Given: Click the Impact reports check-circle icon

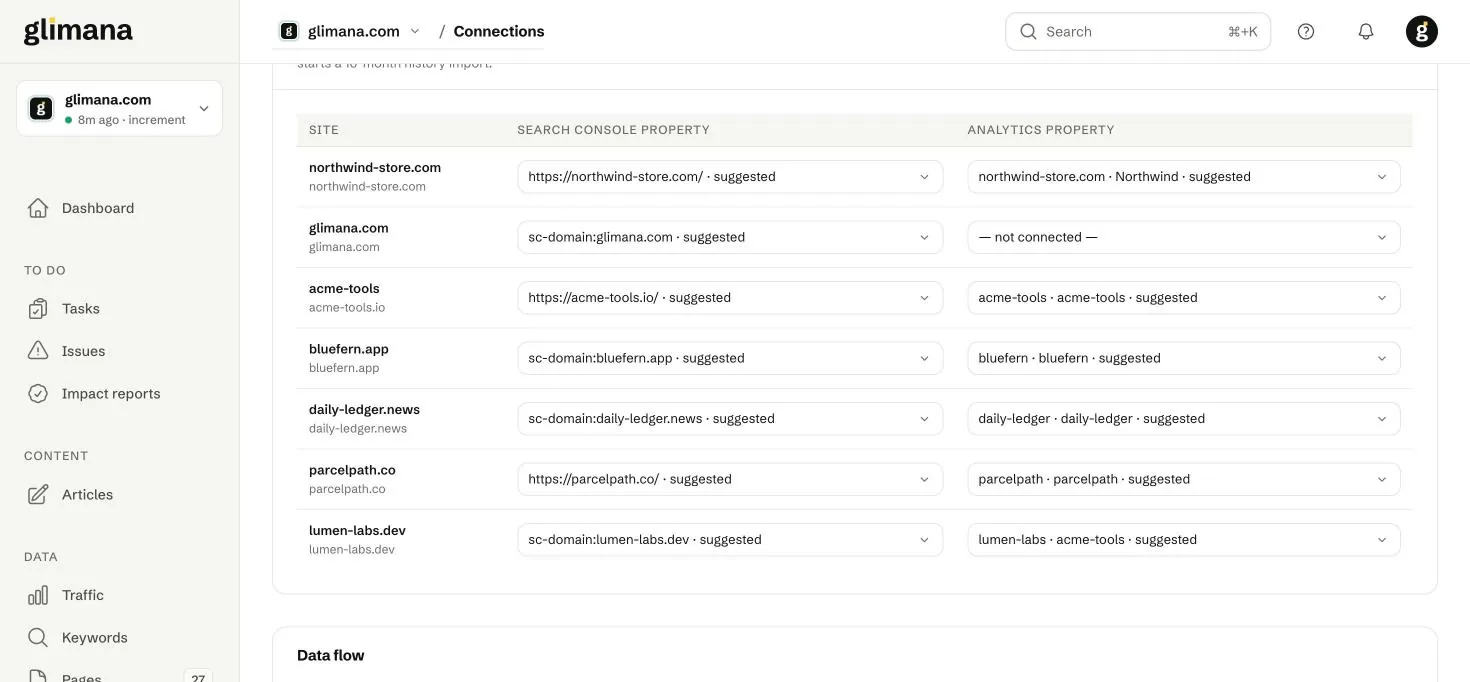Looking at the screenshot, I should tap(38, 393).
